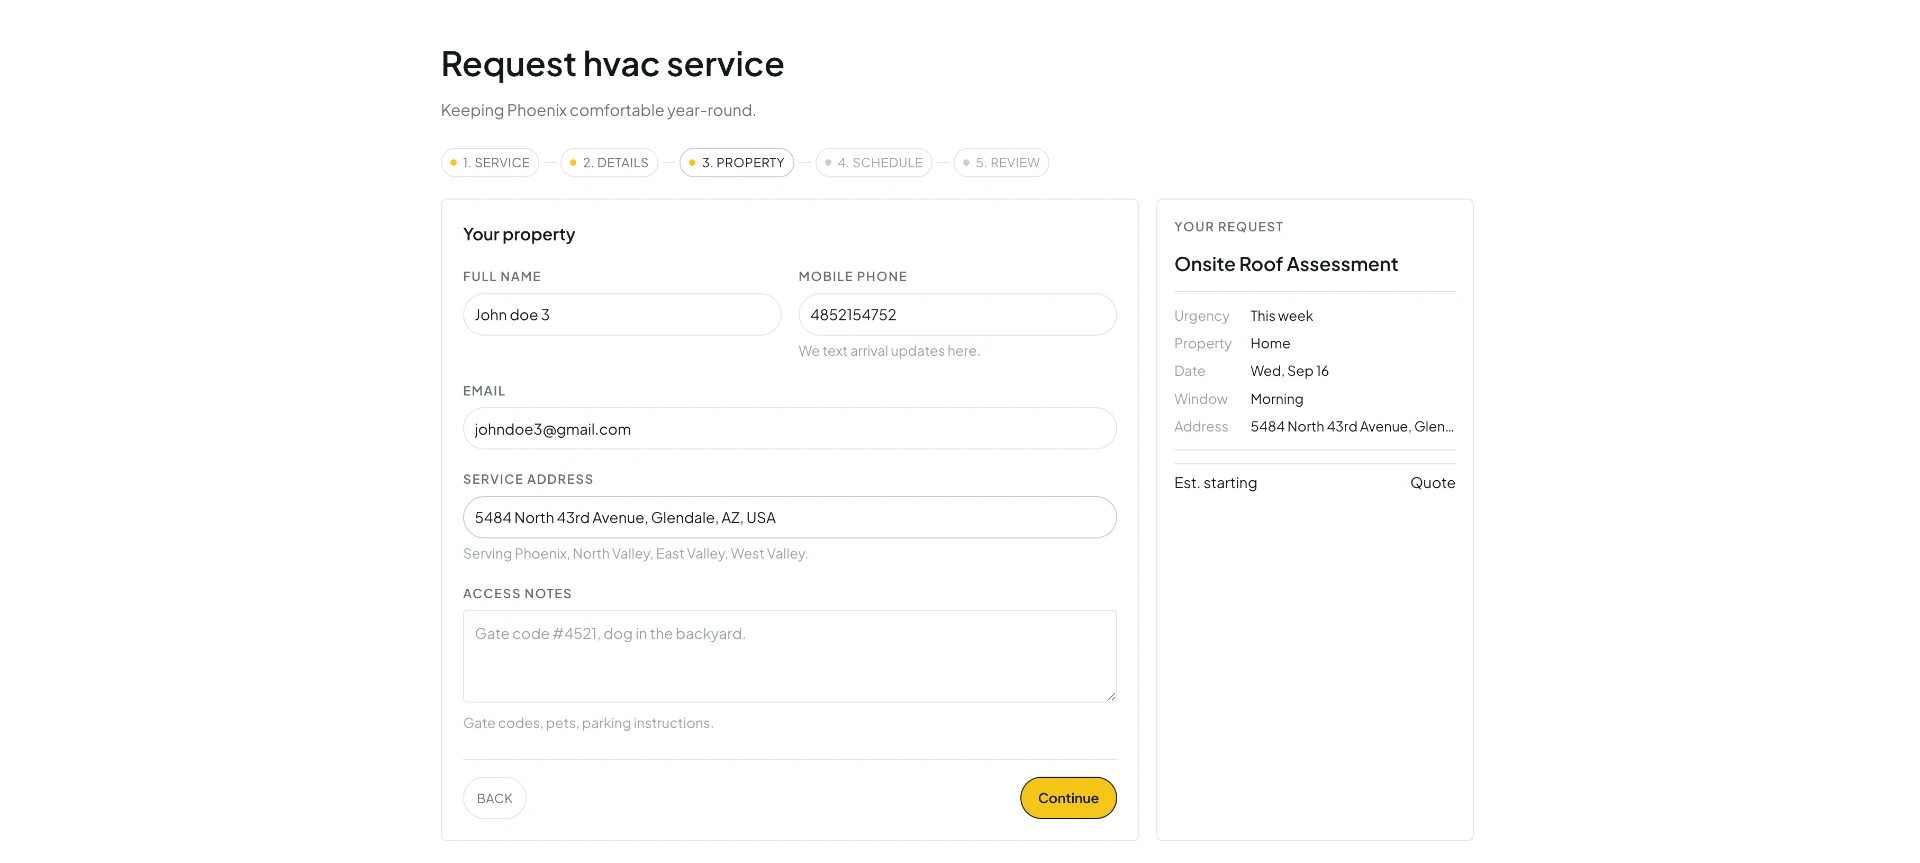Focus the Access Notes text area

coord(790,656)
